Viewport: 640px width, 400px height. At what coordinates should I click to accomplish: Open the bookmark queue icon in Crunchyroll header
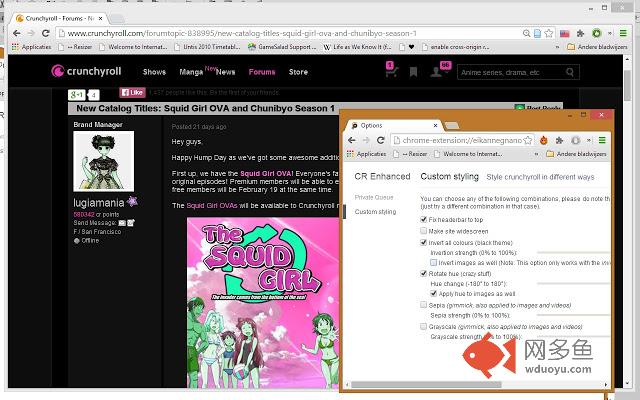coord(414,72)
